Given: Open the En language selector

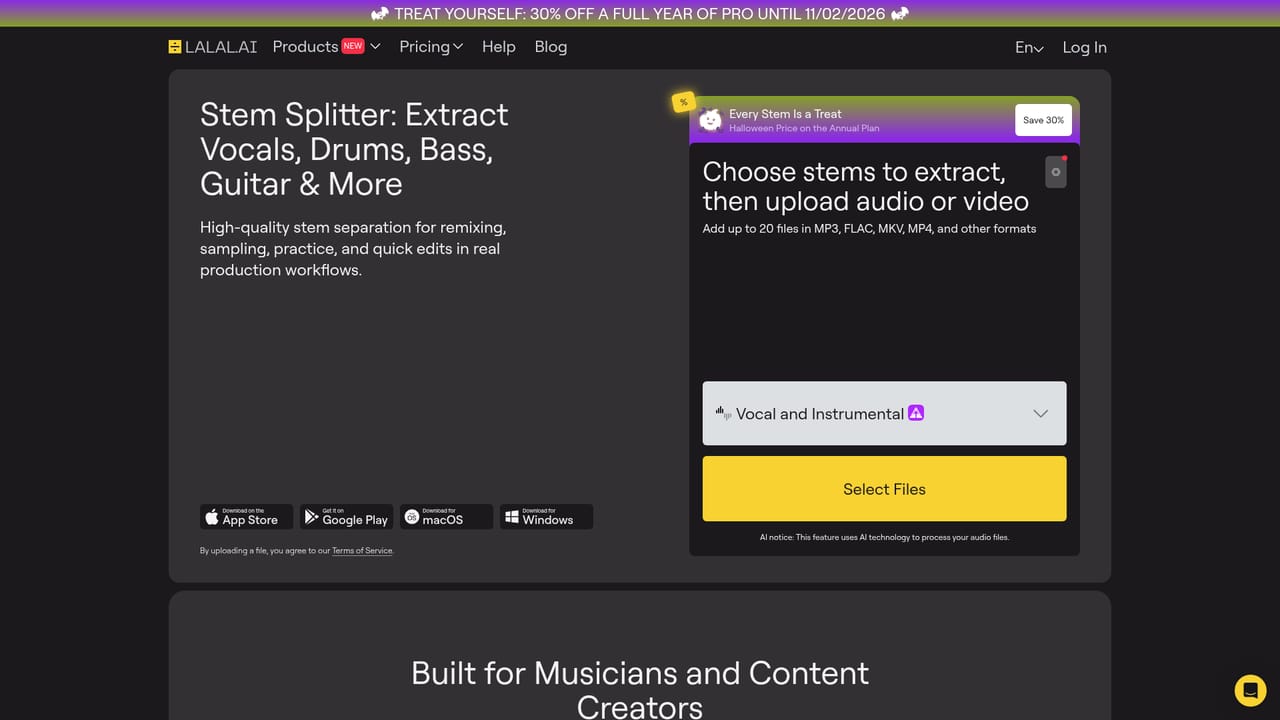Looking at the screenshot, I should (x=1029, y=47).
